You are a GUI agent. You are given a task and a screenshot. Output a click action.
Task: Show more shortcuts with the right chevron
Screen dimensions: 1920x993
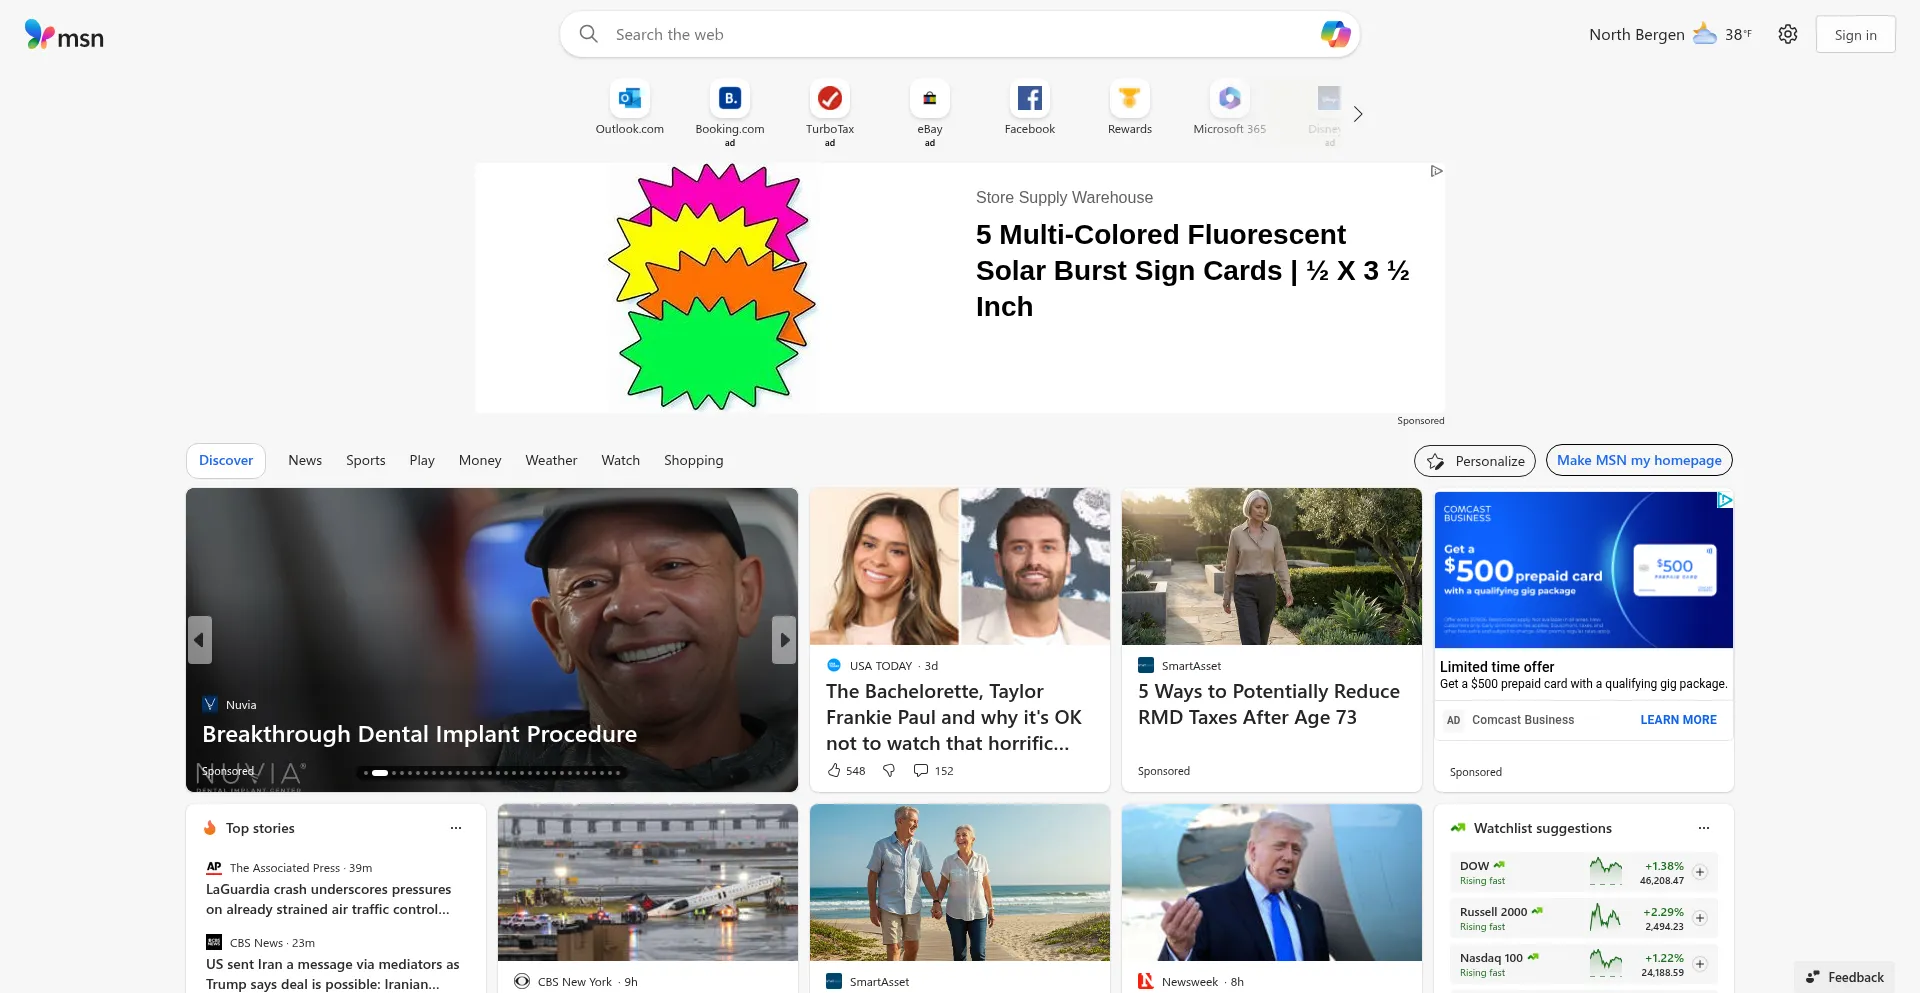tap(1358, 114)
